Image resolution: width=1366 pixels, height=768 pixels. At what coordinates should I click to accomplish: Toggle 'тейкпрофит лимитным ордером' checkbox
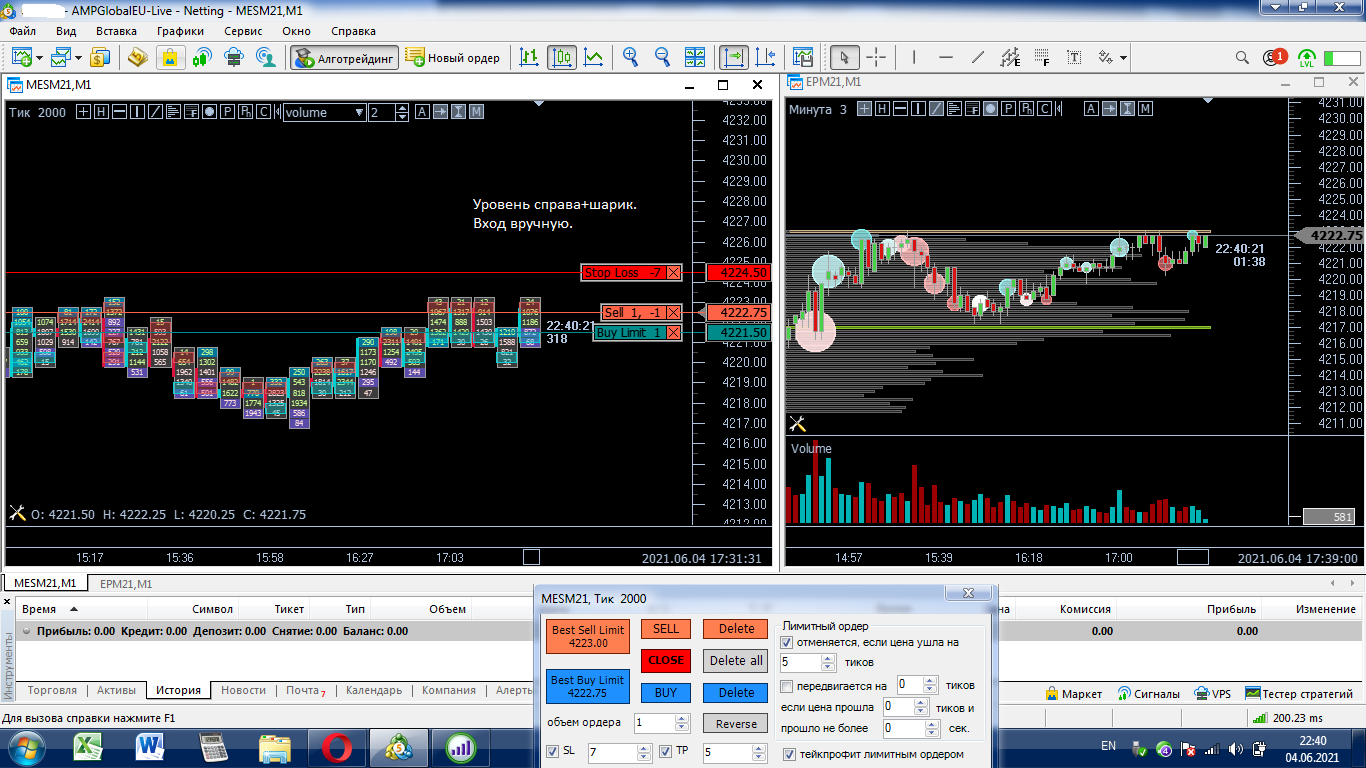click(x=789, y=754)
